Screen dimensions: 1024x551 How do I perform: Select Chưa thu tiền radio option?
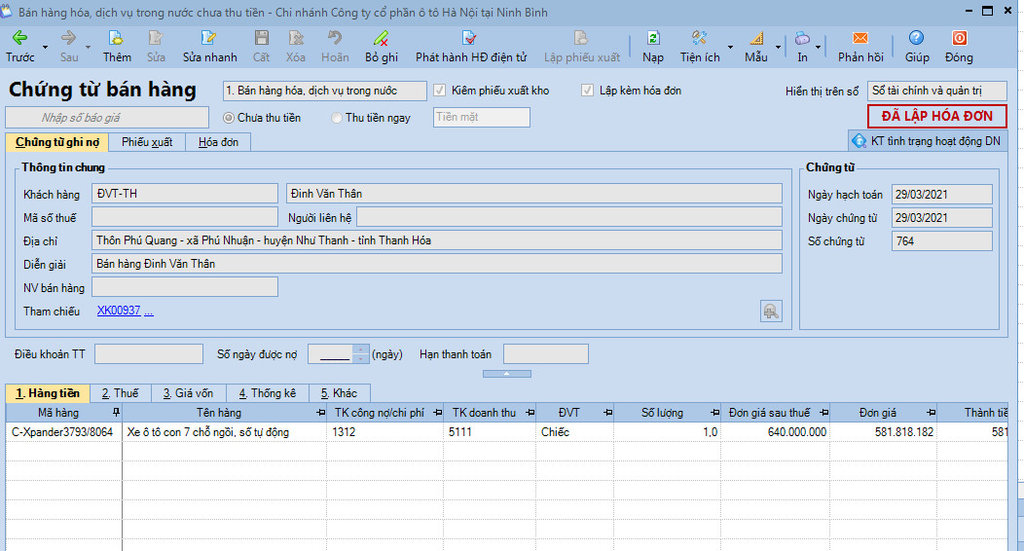coord(229,118)
